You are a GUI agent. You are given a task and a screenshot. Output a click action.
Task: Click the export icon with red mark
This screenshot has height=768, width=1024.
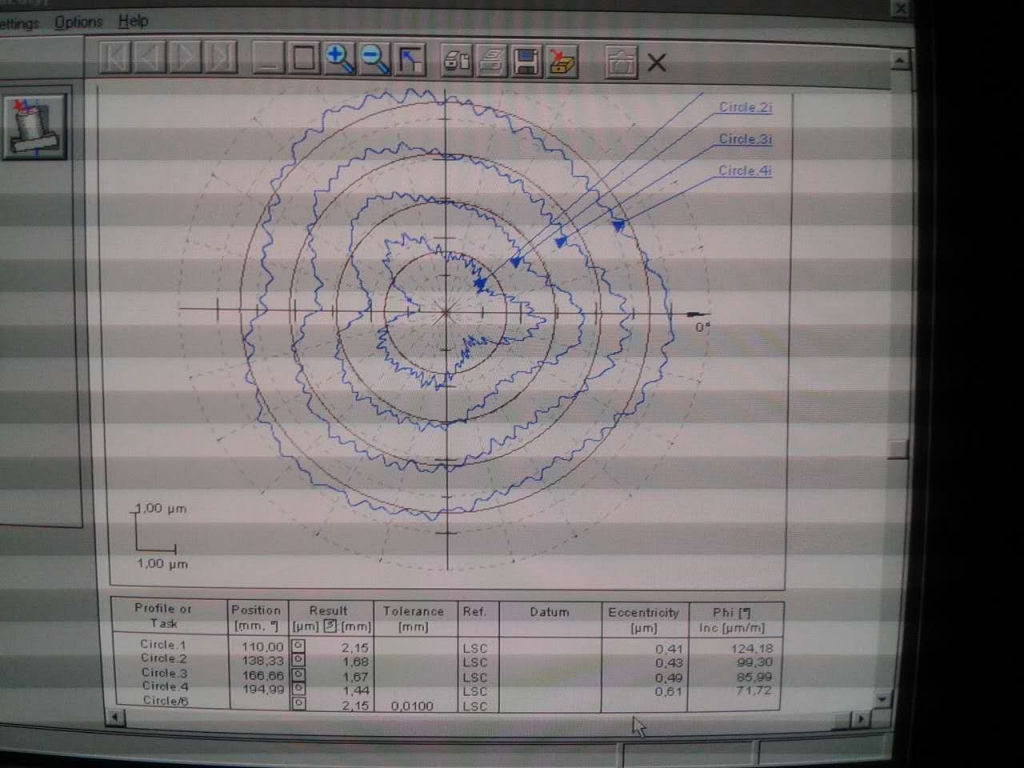(563, 62)
